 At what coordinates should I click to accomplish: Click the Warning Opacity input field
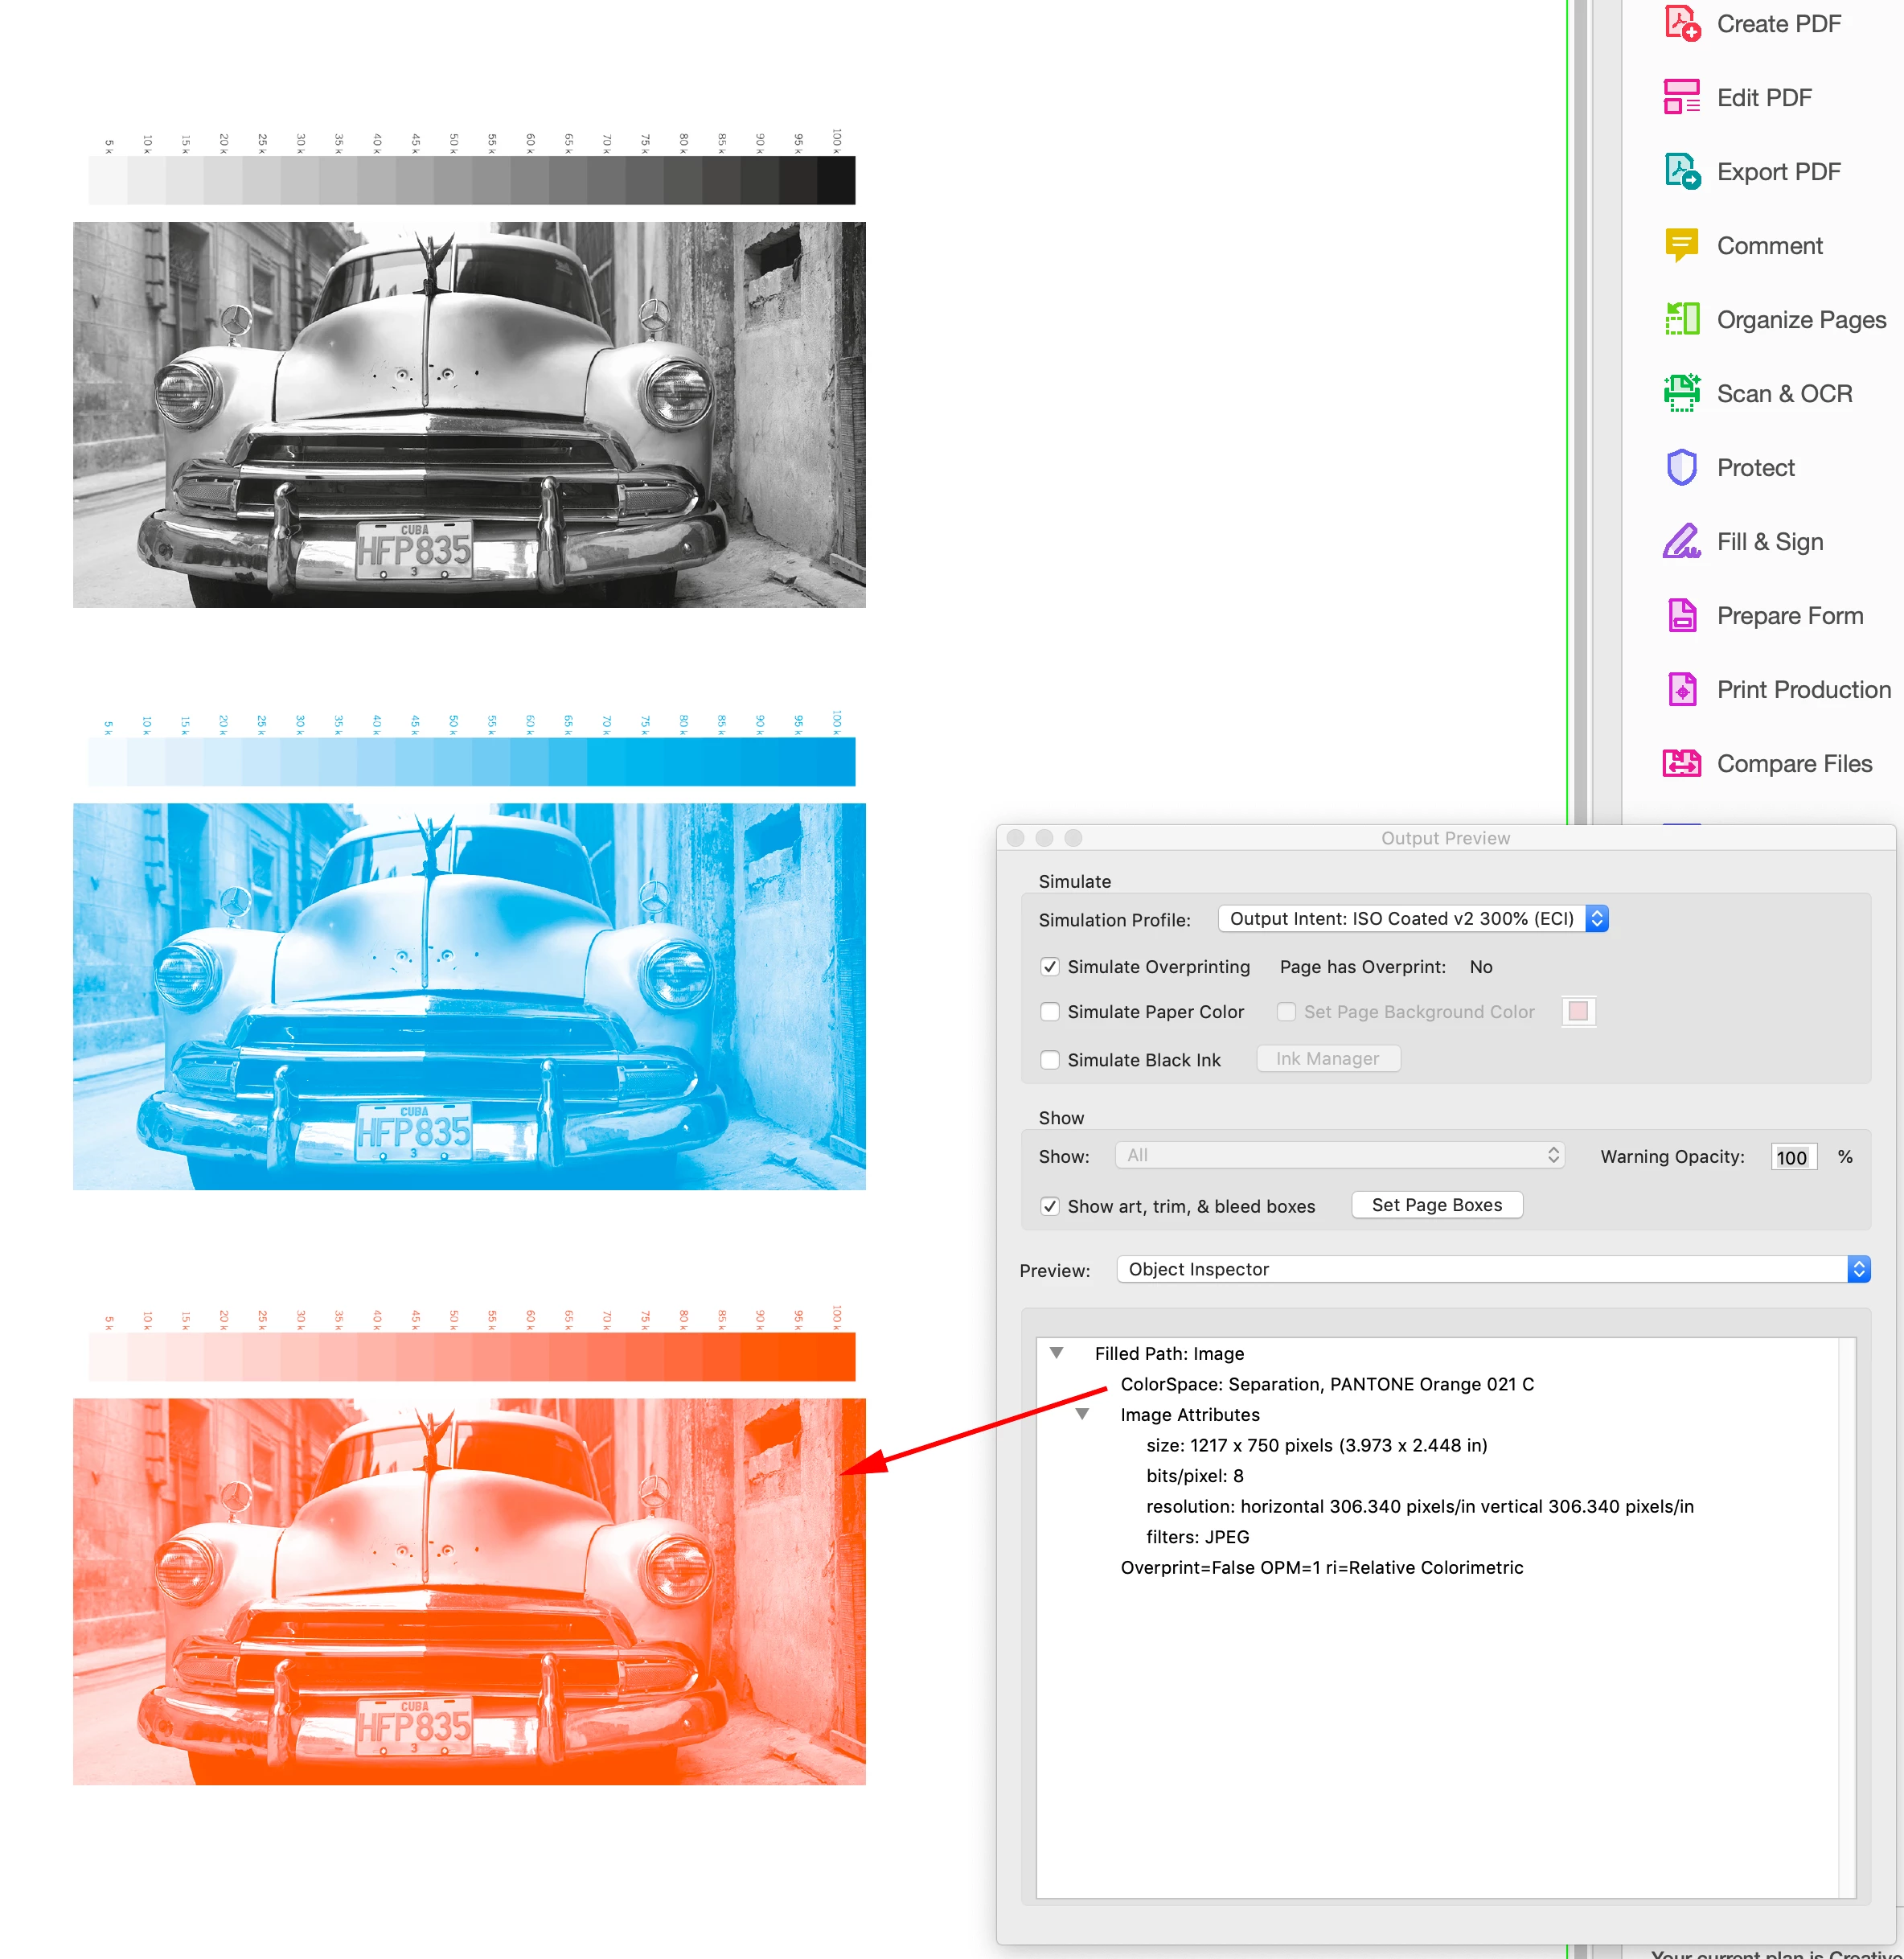(x=1792, y=1157)
